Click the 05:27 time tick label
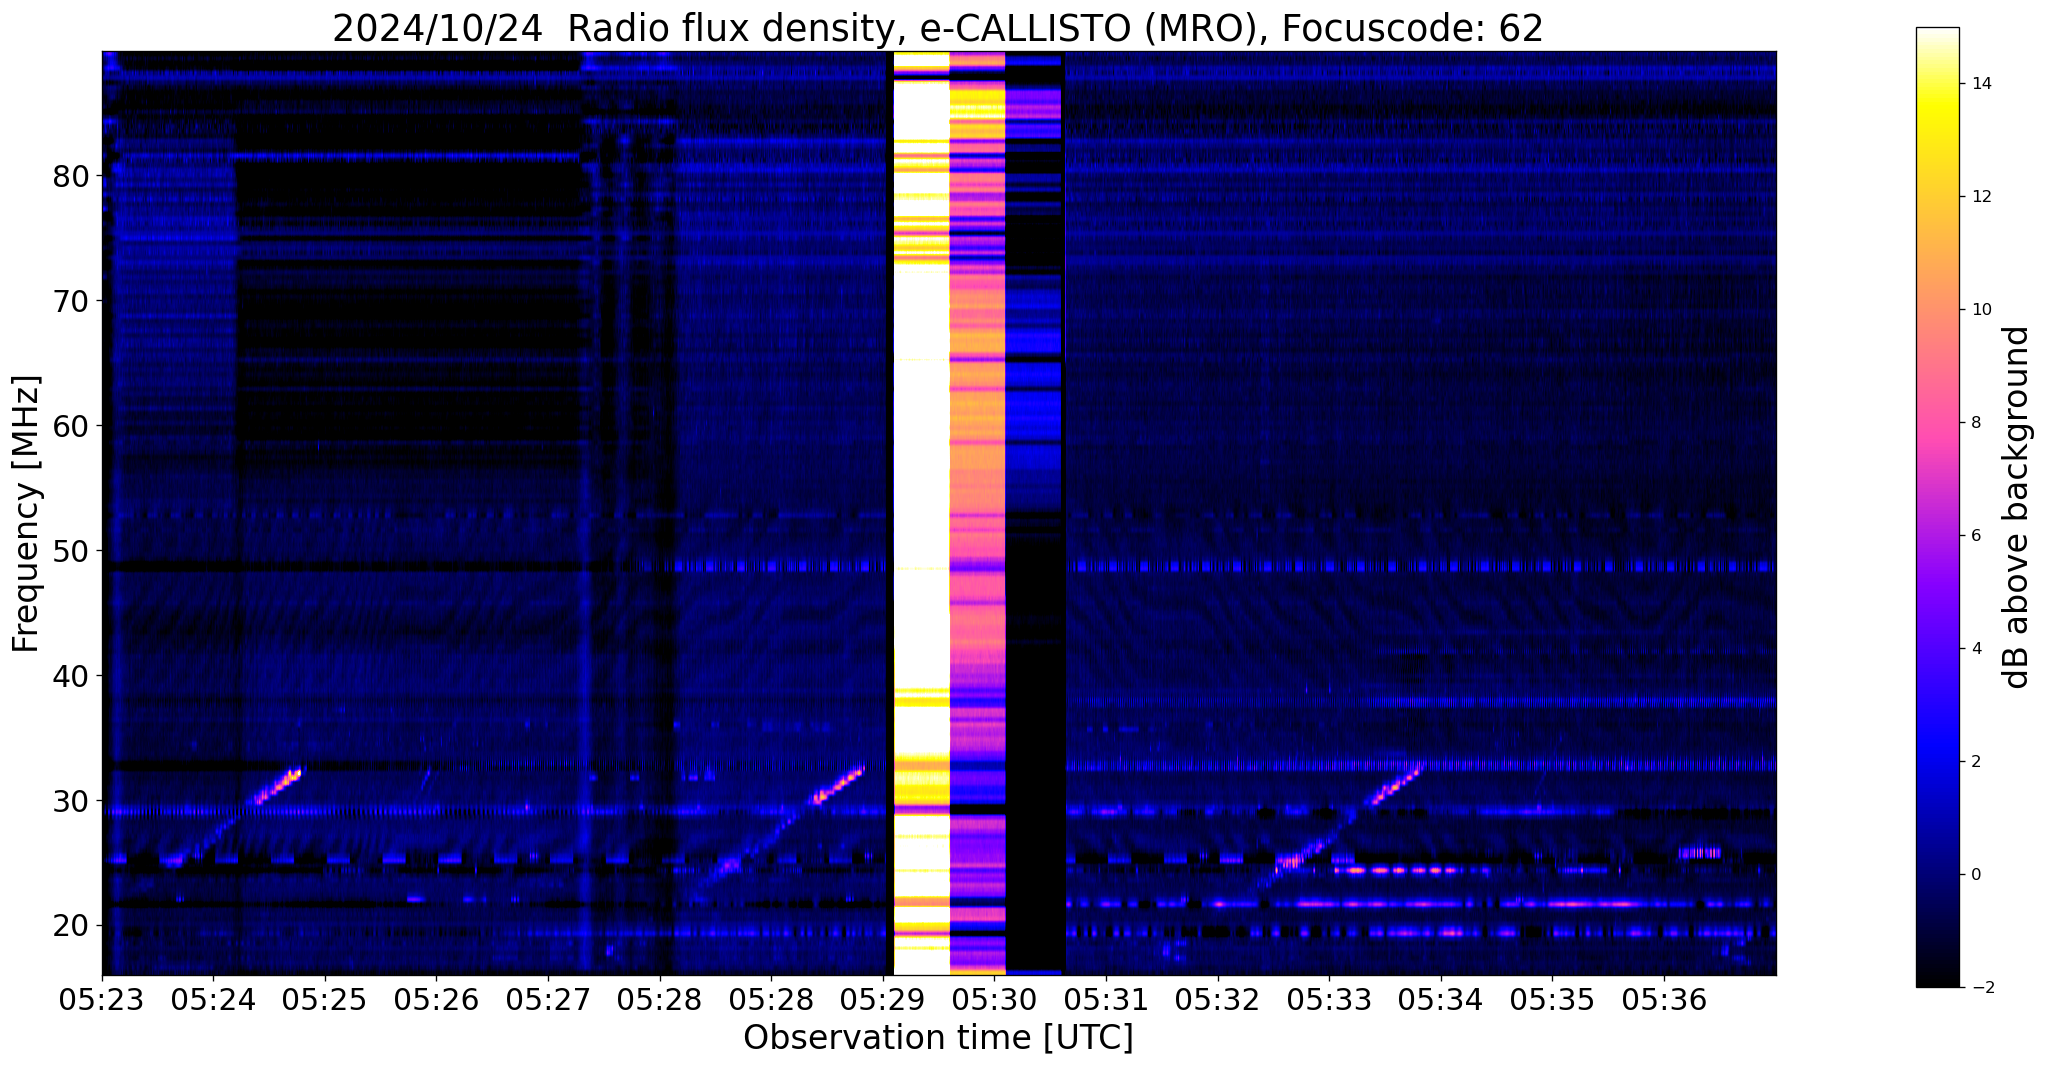The height and width of the screenshot is (1067, 2047). point(548,1000)
